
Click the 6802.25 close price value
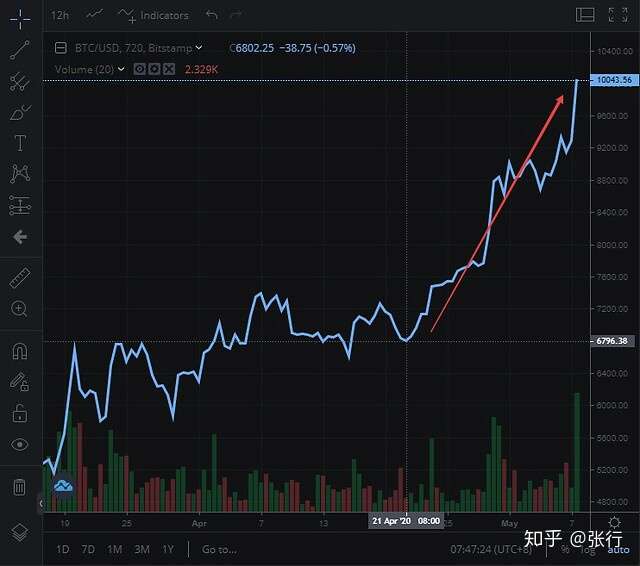[255, 48]
